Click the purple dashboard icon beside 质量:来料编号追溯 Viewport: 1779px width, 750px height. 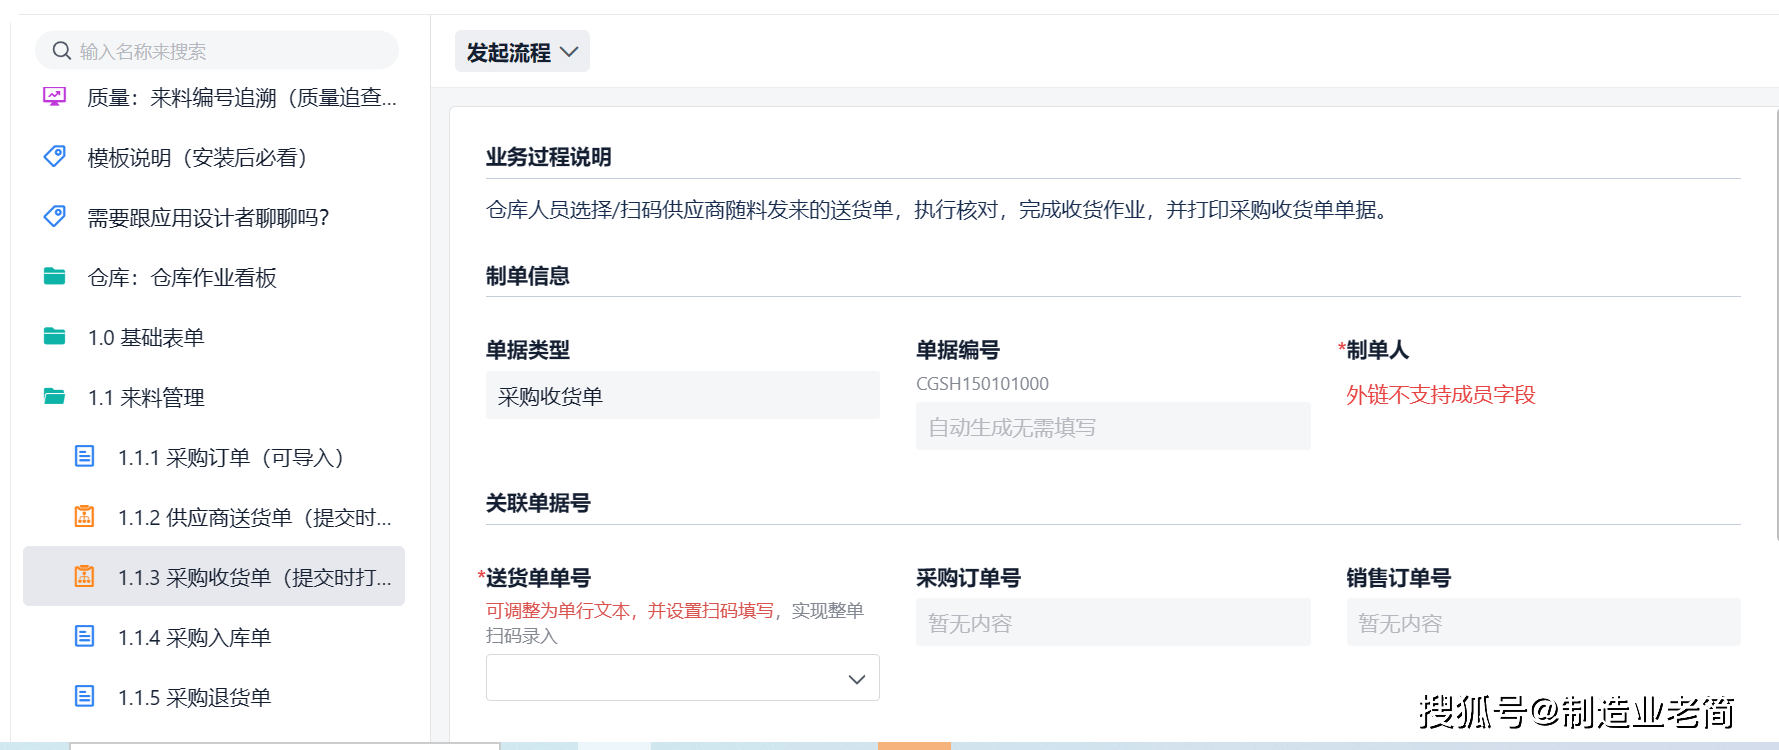[54, 97]
